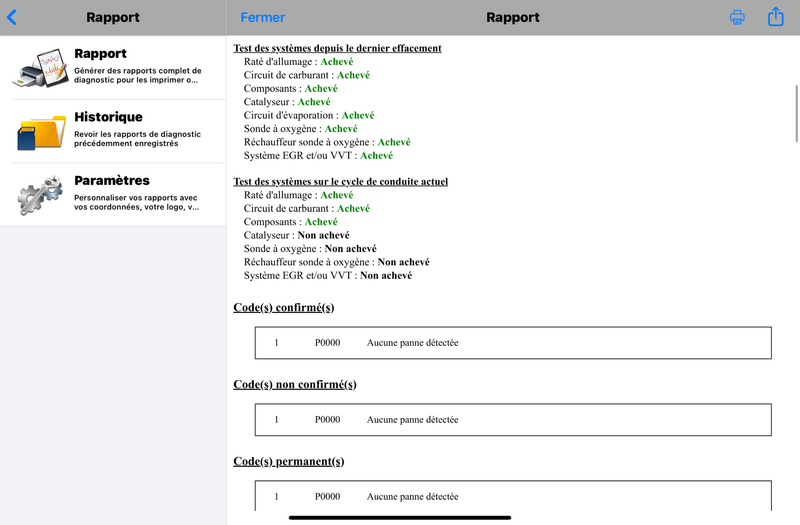Click the Code(s) permanent(s) heading
The width and height of the screenshot is (800, 525).
(x=289, y=461)
